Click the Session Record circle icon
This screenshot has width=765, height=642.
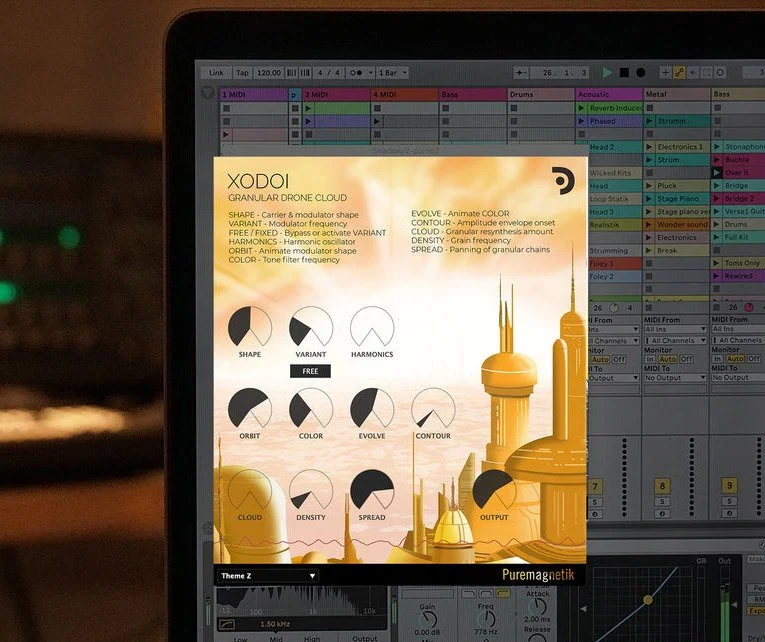[x=720, y=73]
